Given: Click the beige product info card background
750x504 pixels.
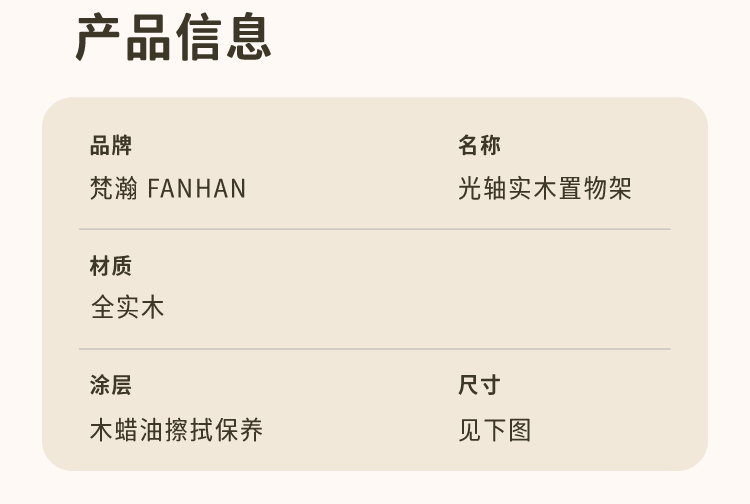Looking at the screenshot, I should tap(375, 284).
